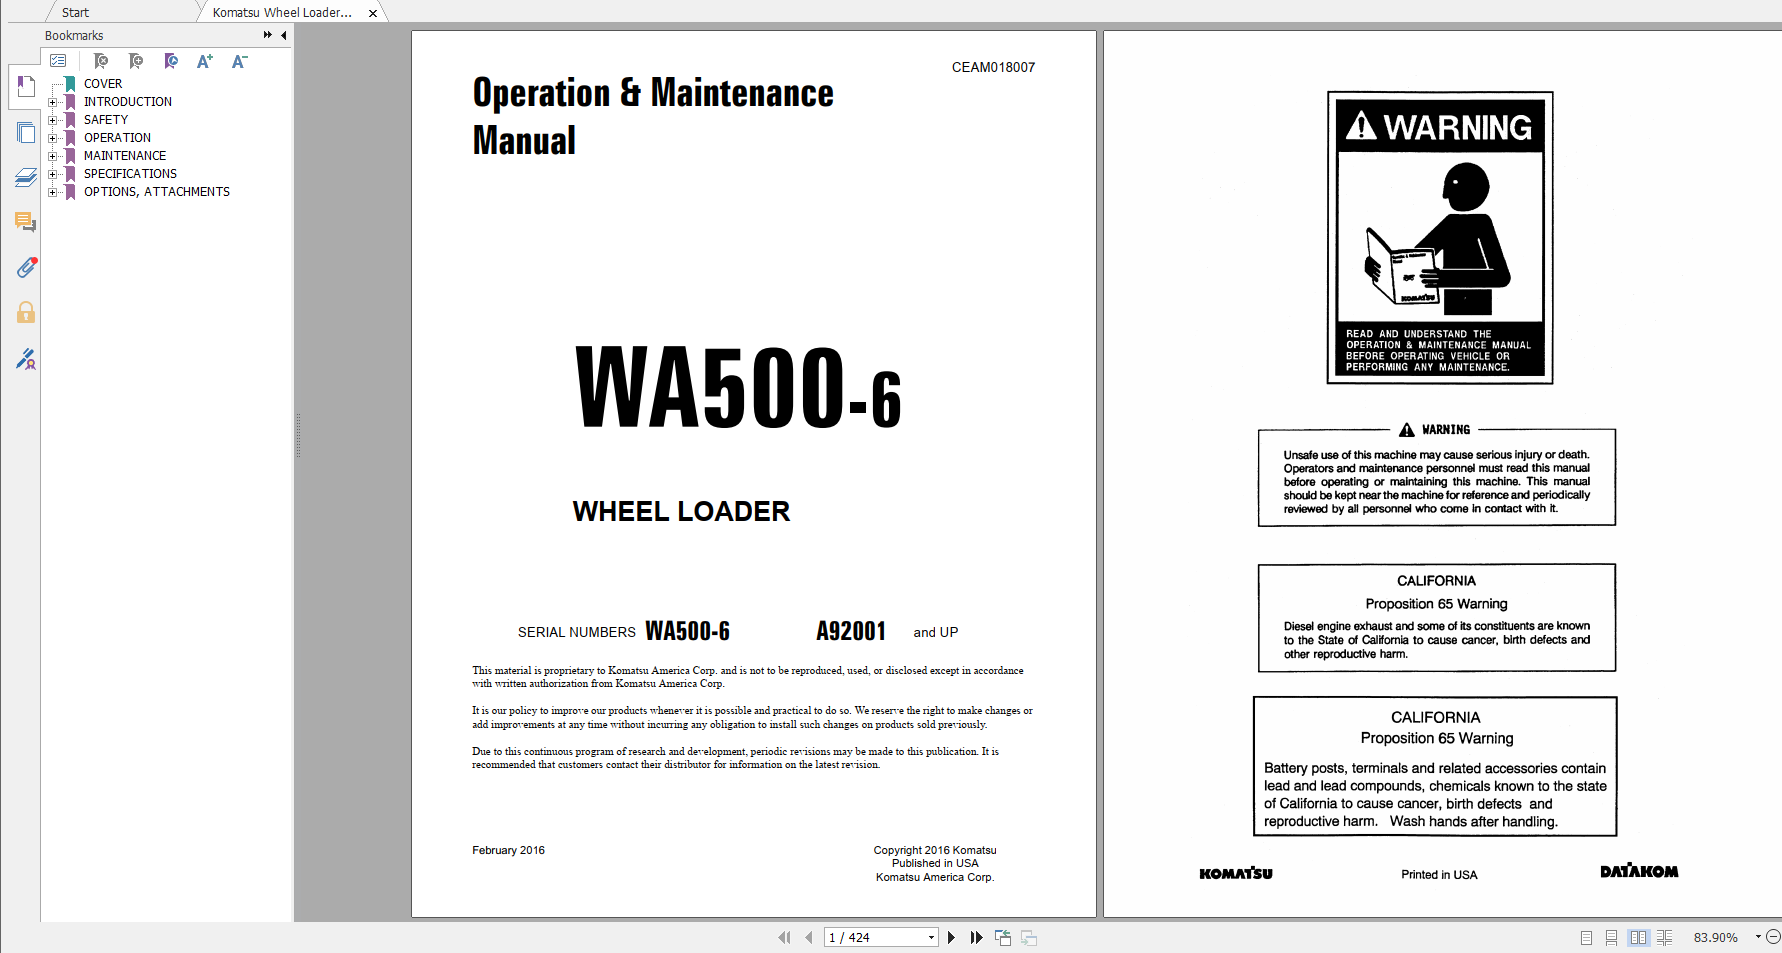Expand the MAINTENANCE bookmark node
The image size is (1782, 953).
(x=53, y=156)
